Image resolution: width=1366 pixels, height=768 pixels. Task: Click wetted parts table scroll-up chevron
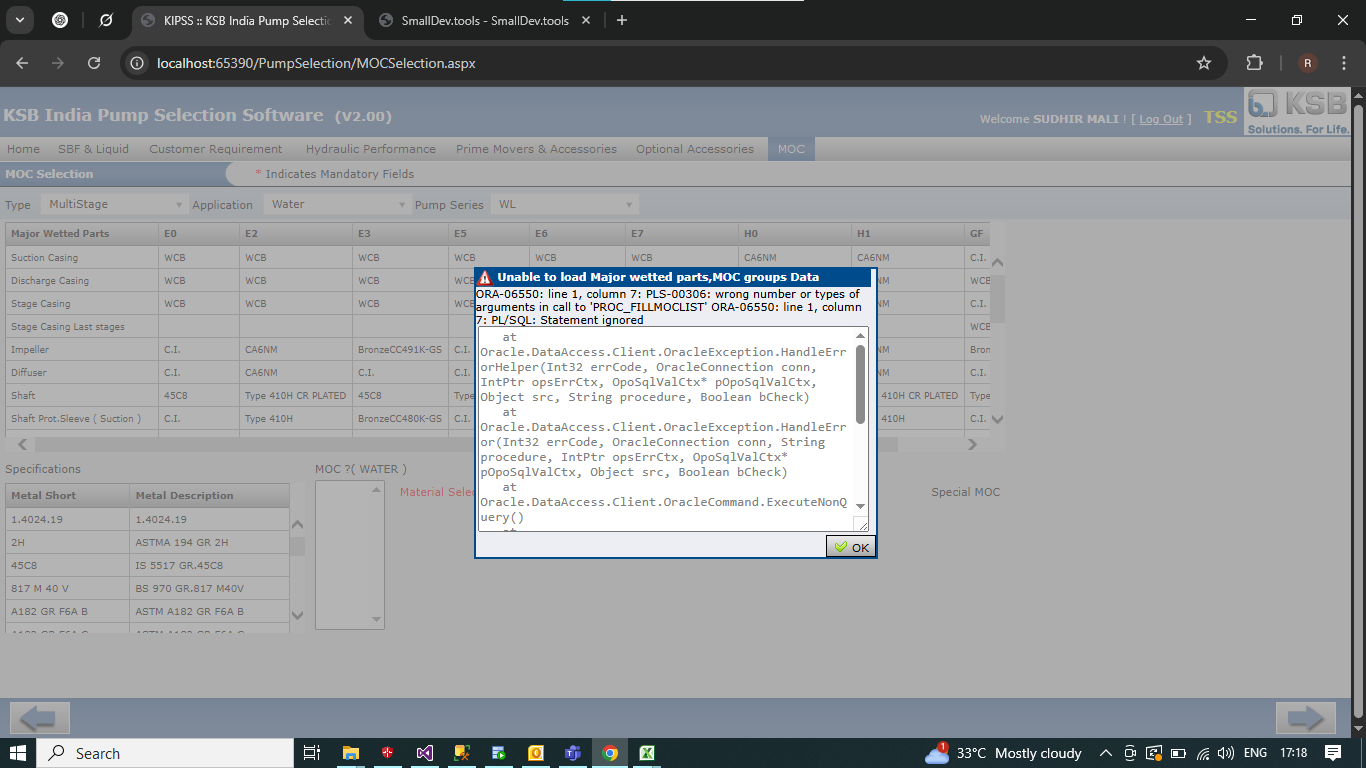click(997, 262)
